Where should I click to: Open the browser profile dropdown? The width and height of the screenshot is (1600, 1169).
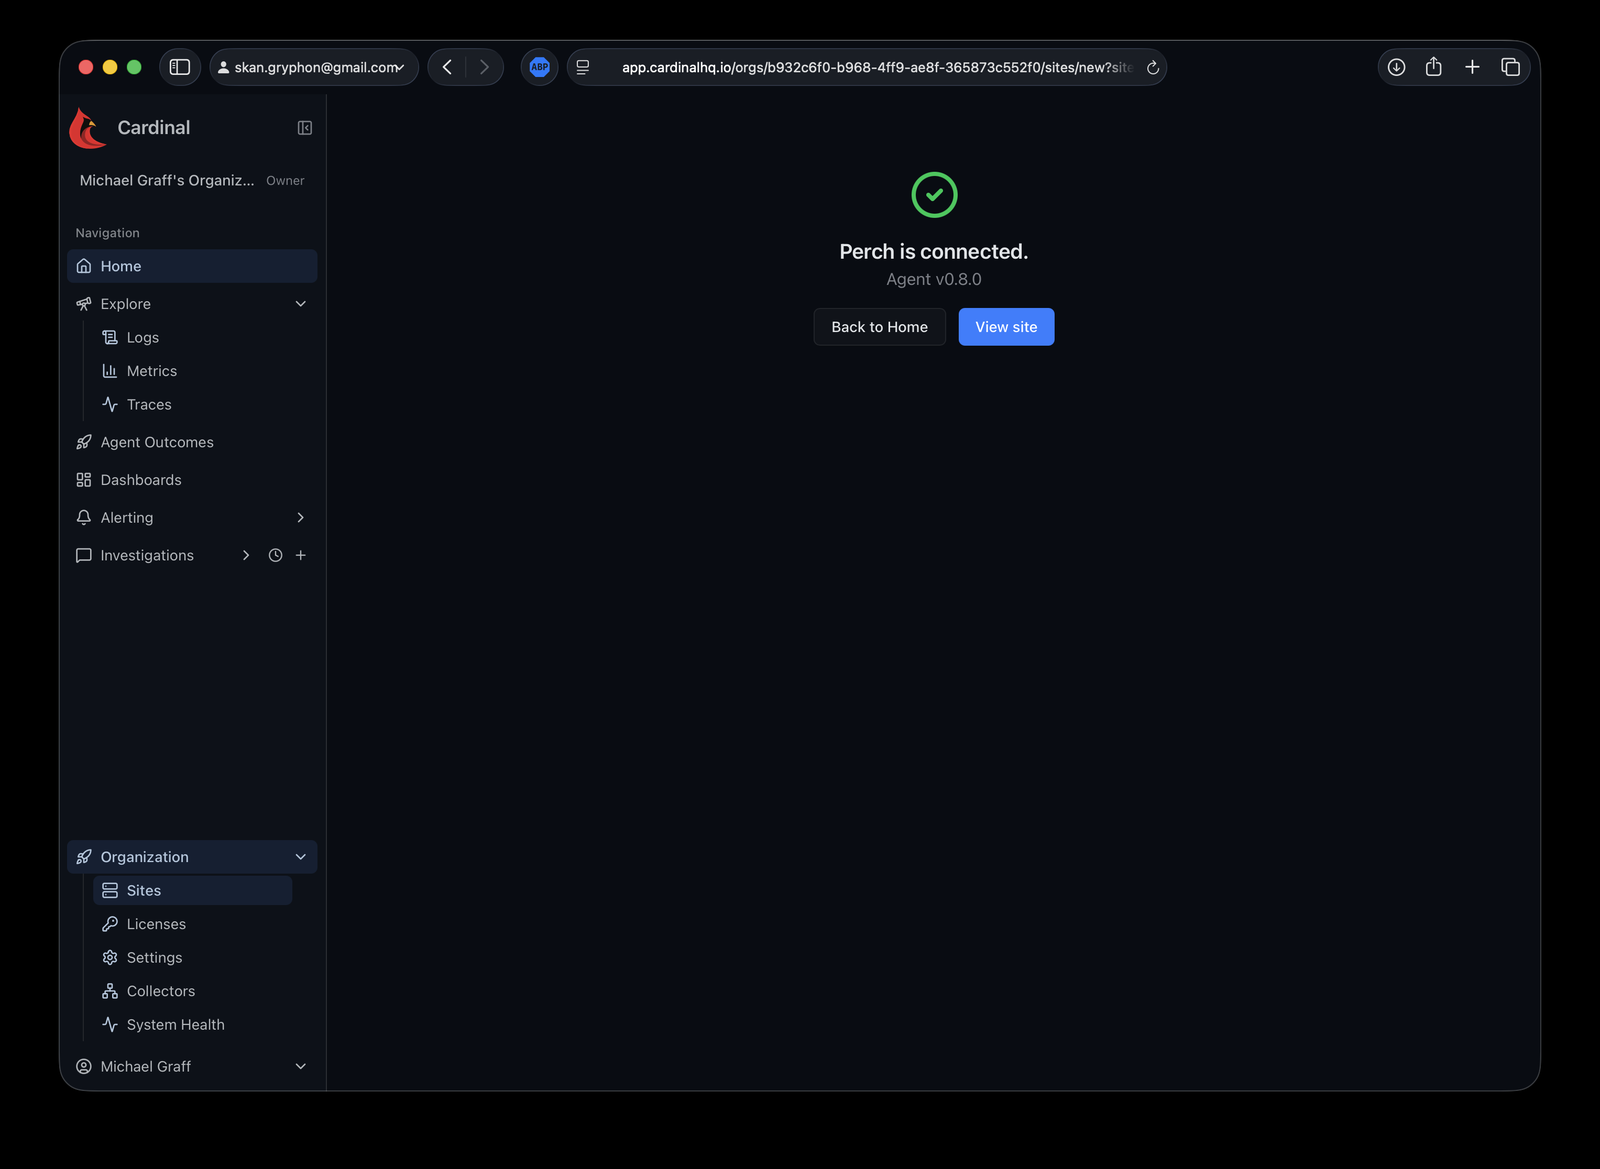(x=313, y=67)
